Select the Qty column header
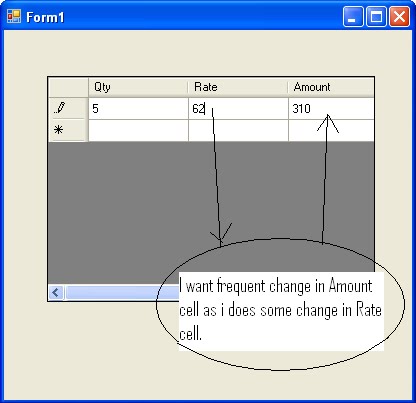The image size is (416, 403). 138,87
